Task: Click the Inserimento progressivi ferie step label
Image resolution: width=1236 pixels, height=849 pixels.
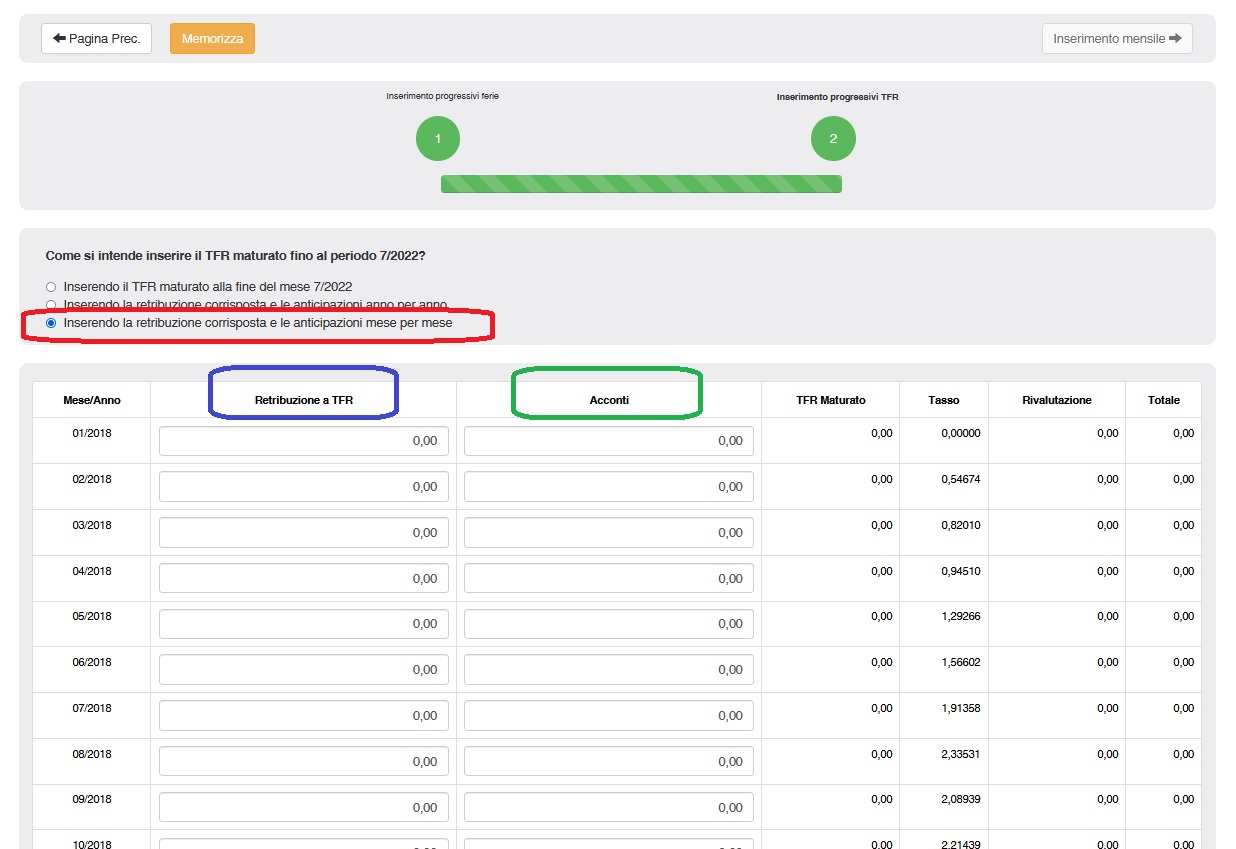Action: click(442, 96)
